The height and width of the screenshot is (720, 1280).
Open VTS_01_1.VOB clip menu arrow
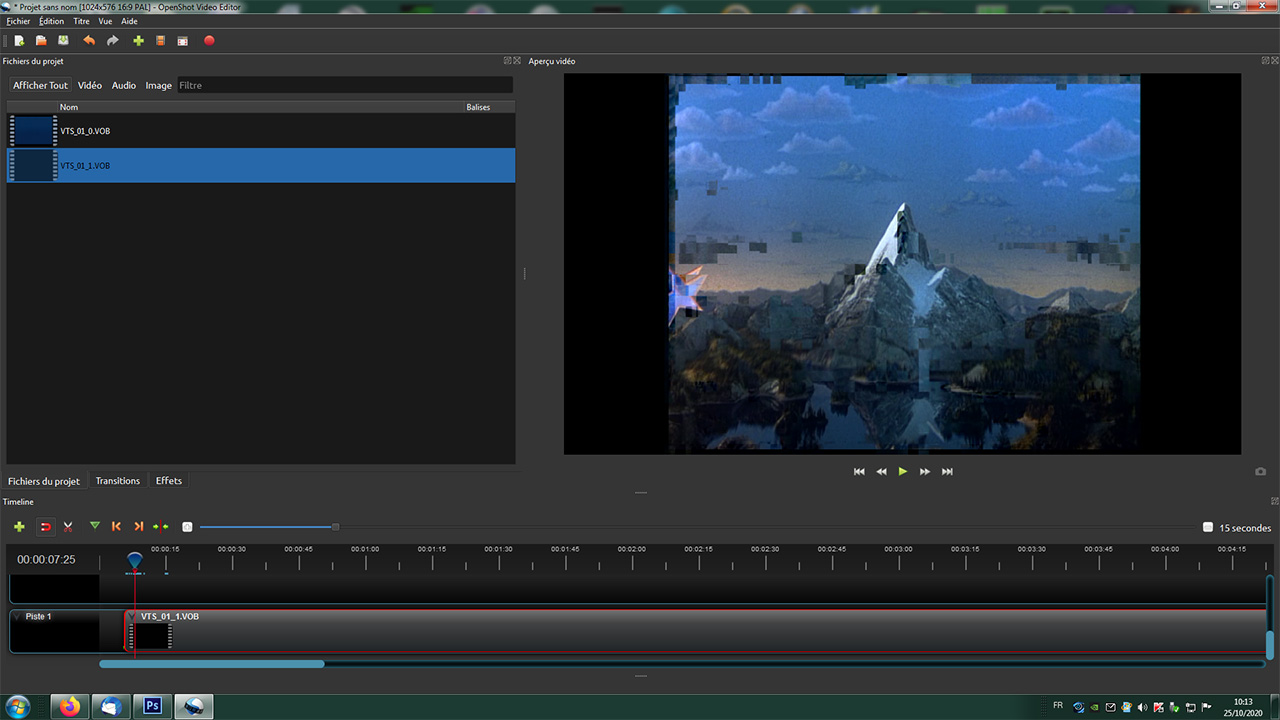tap(131, 617)
